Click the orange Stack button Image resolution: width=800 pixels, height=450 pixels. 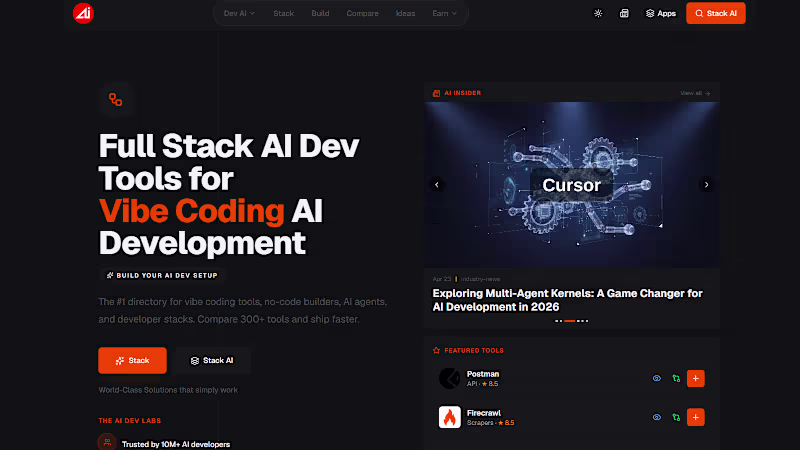point(132,360)
